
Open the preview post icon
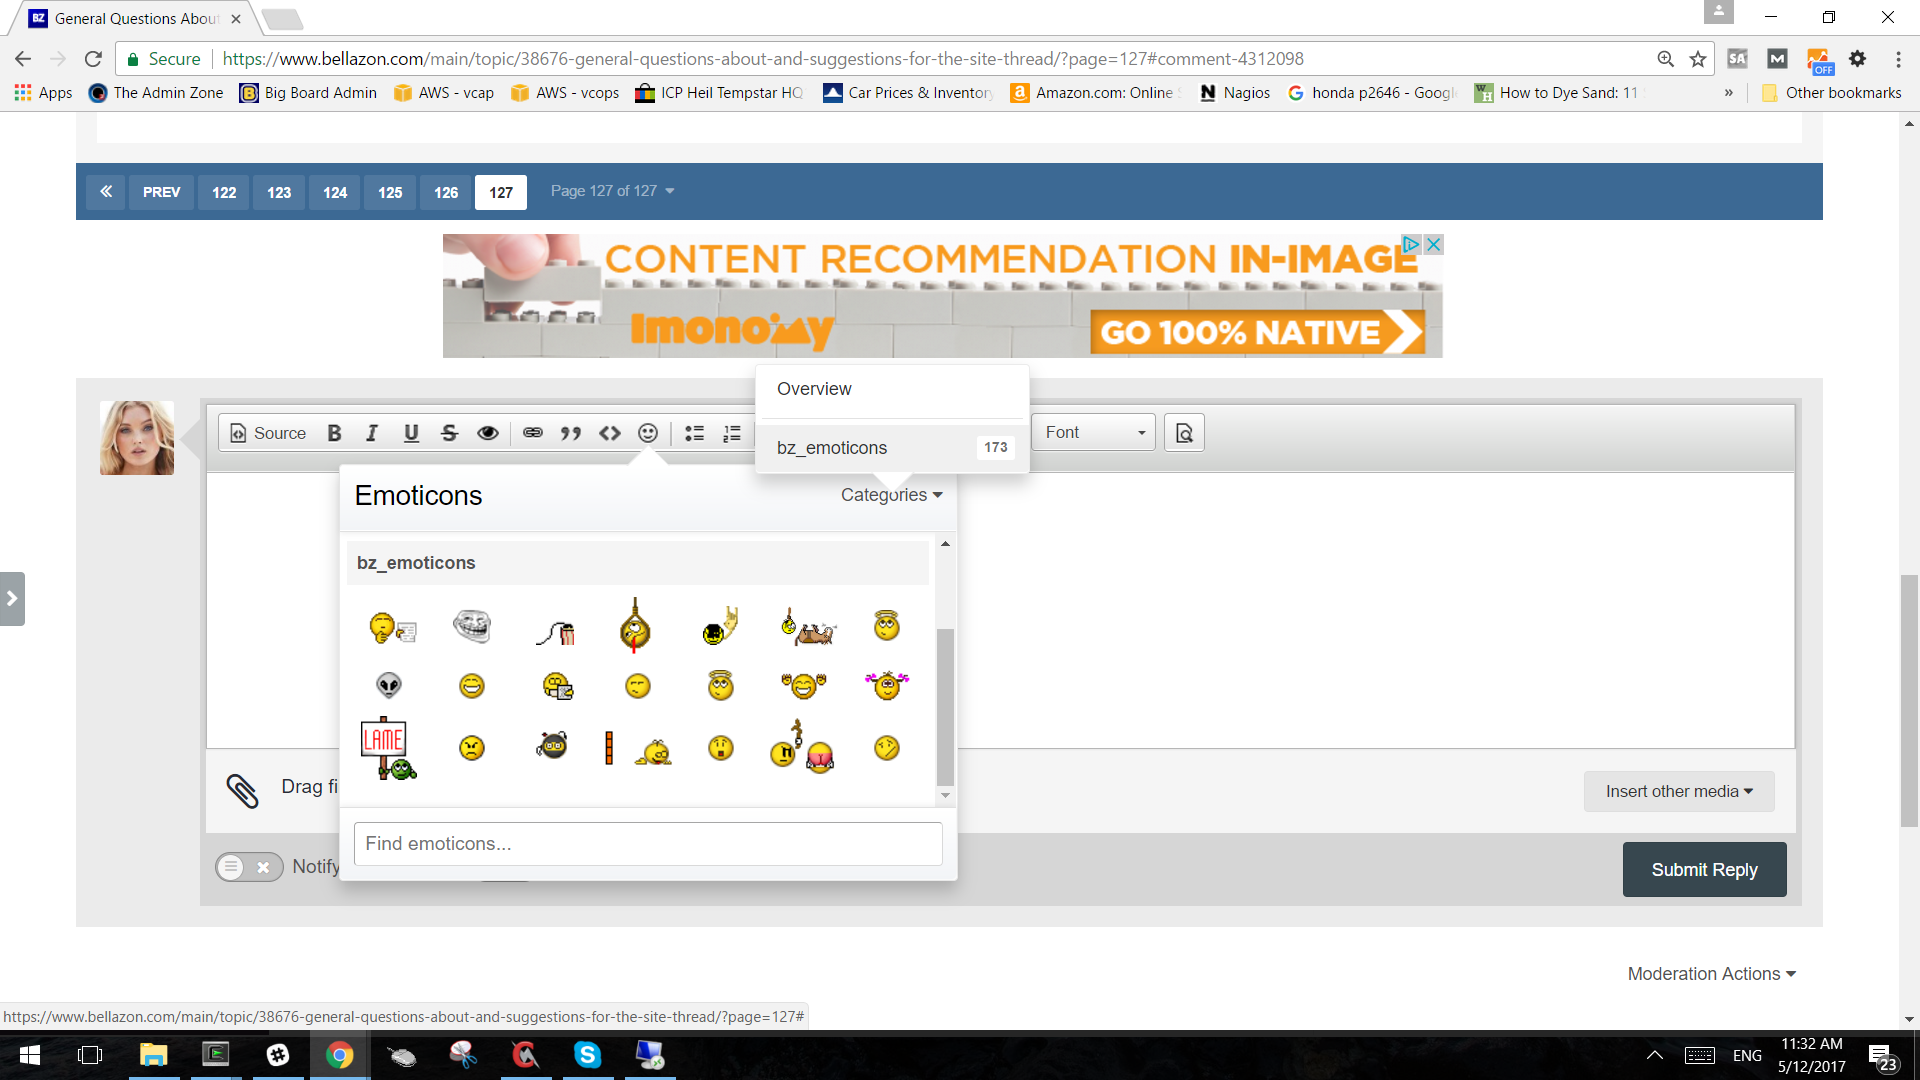[1184, 433]
